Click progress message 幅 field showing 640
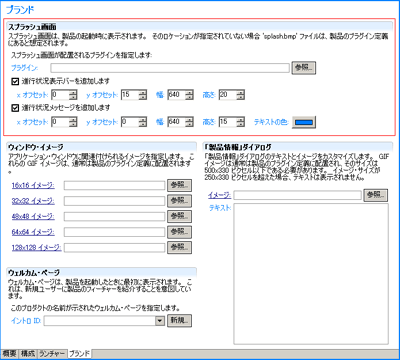The width and height of the screenshot is (400, 360). [177, 122]
